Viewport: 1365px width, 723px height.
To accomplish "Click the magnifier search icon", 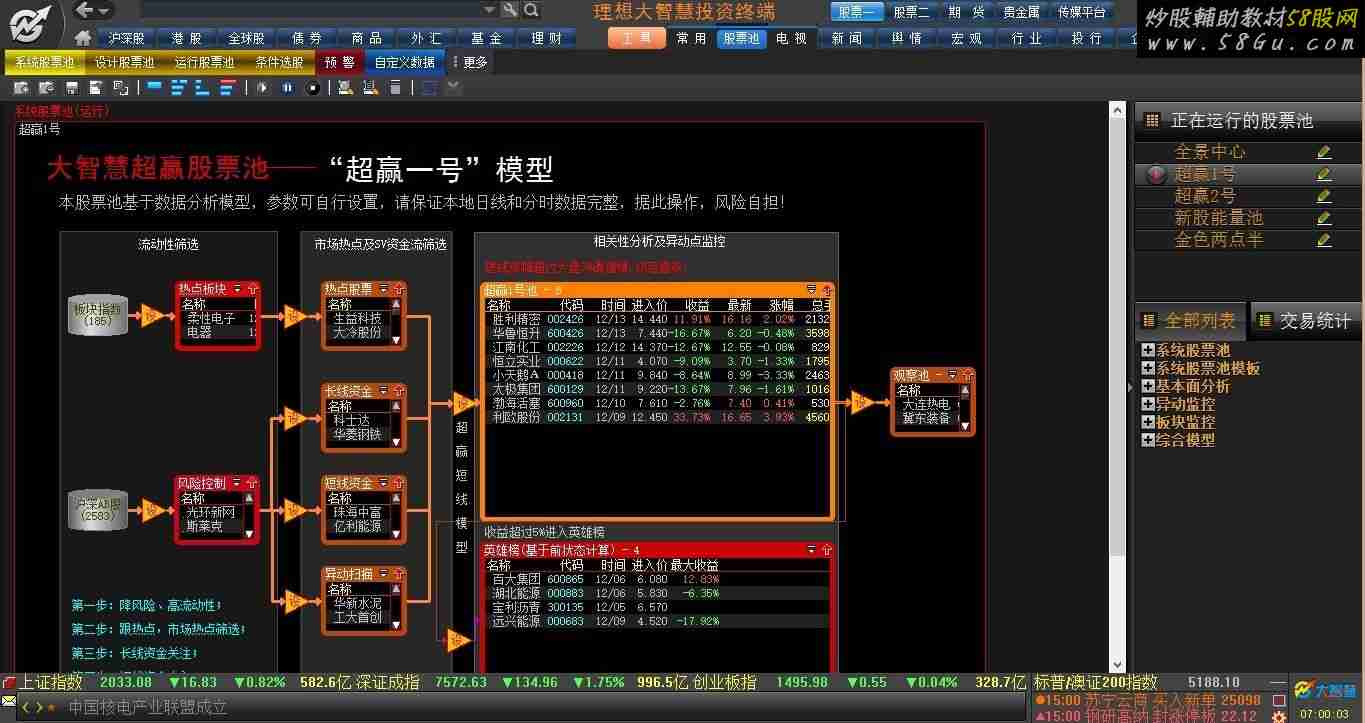I will (531, 10).
